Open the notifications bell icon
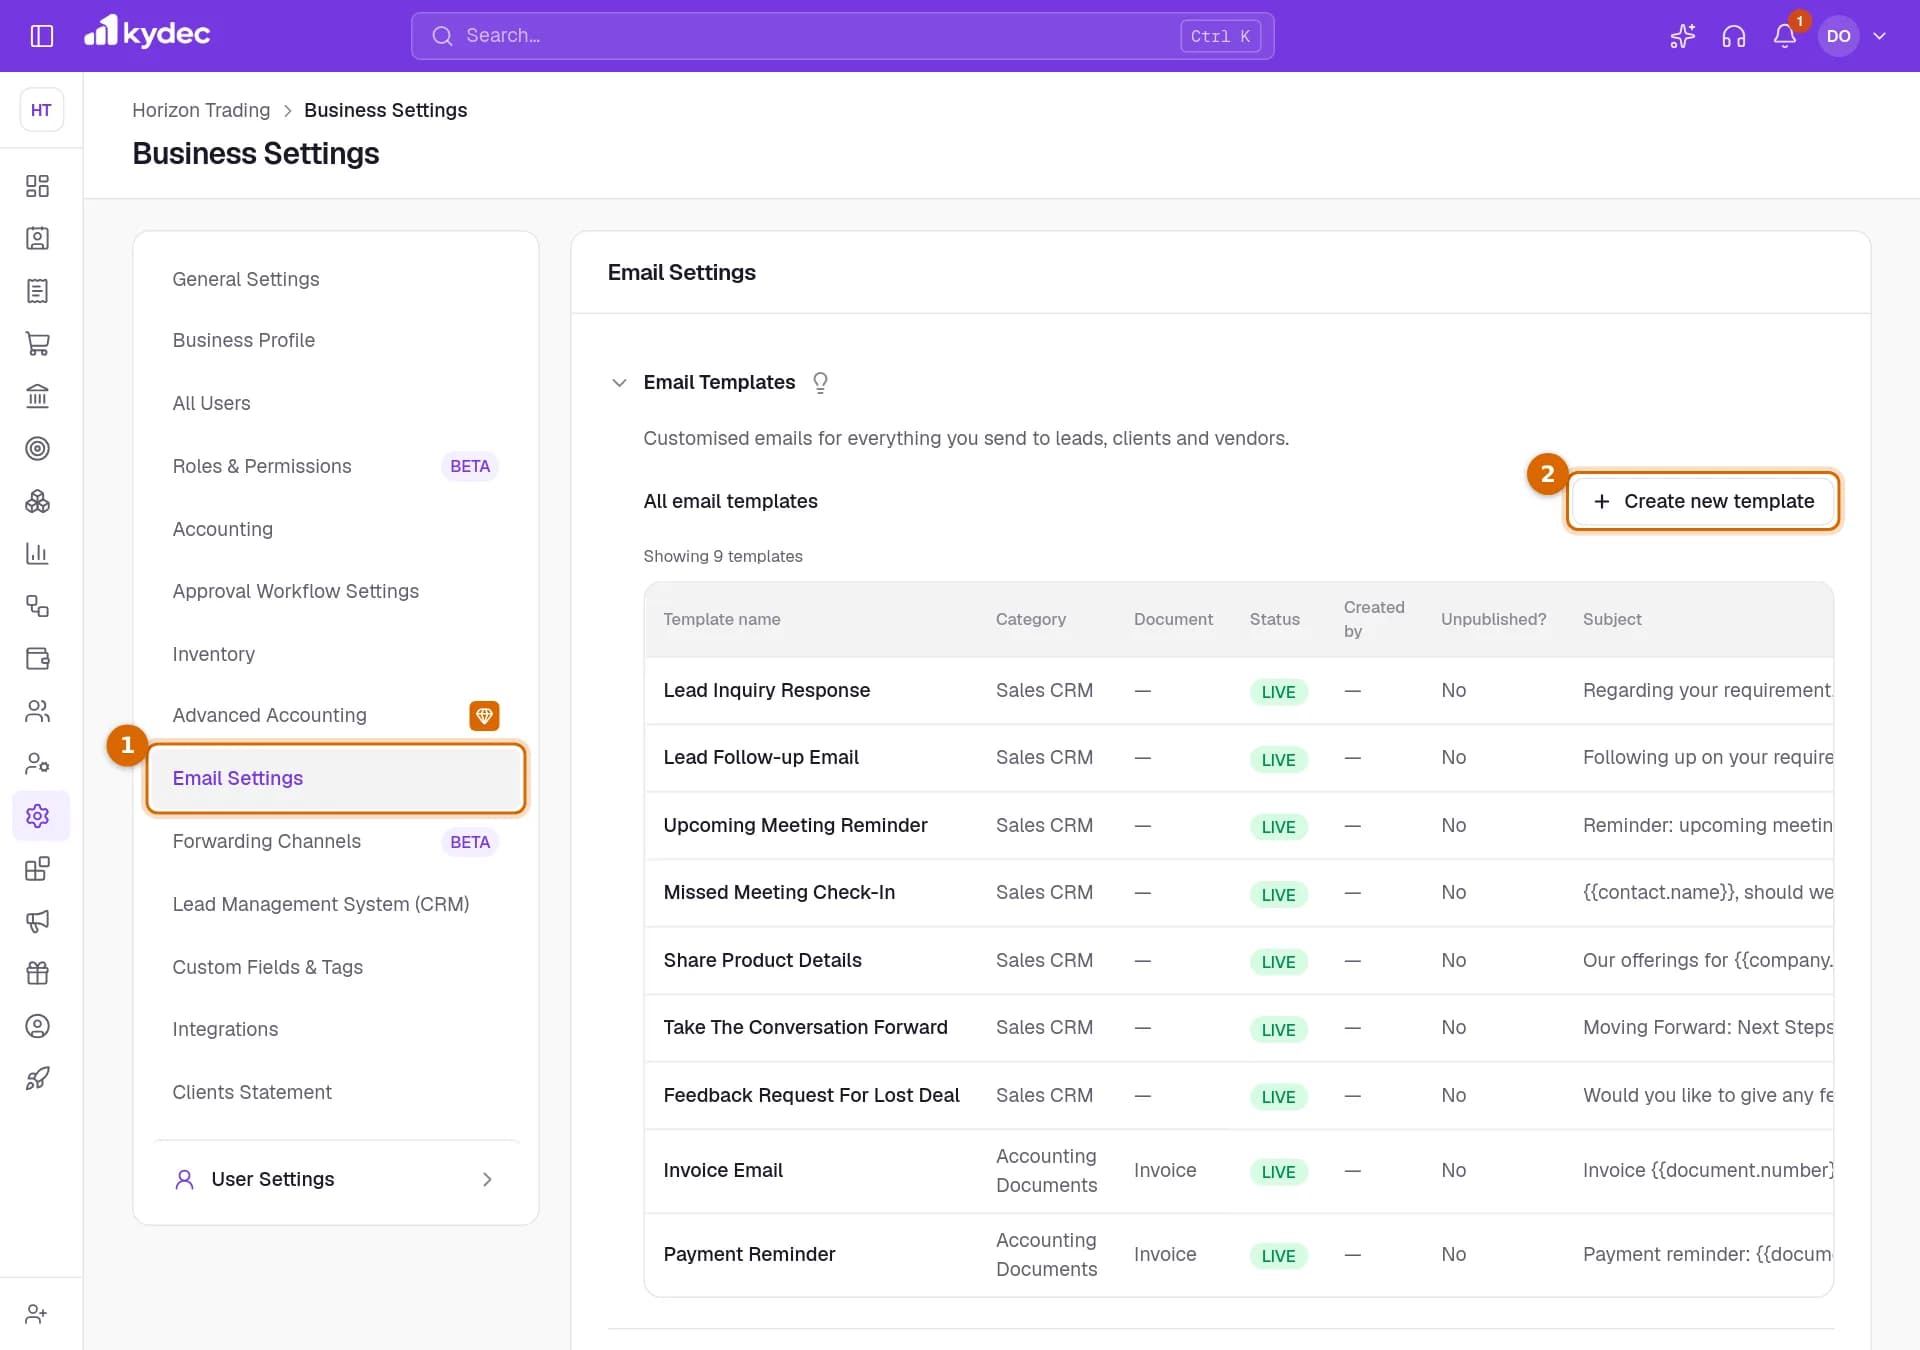 tap(1785, 36)
